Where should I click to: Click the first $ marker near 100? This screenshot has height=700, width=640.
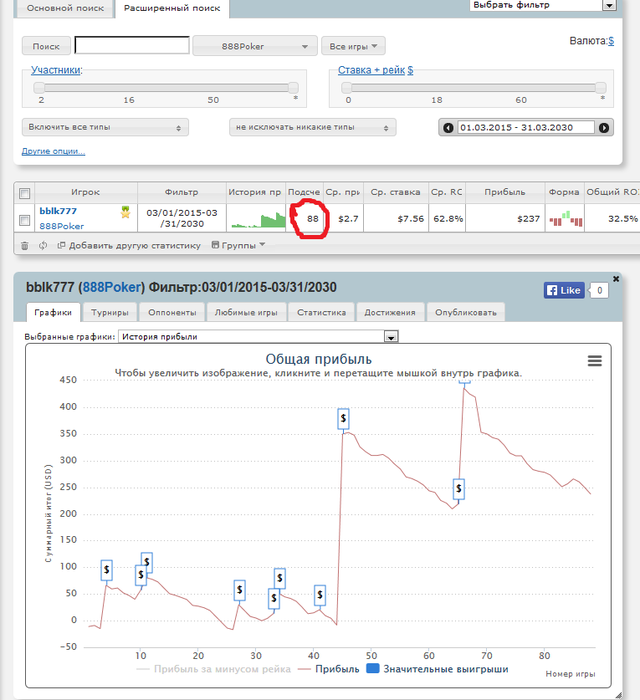click(x=106, y=570)
